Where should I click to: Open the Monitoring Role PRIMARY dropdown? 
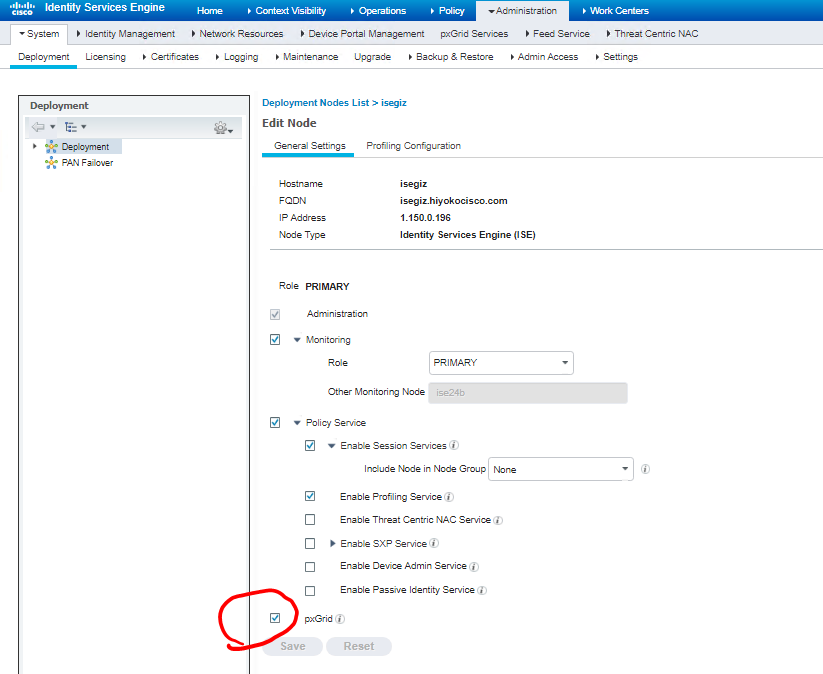[501, 363]
